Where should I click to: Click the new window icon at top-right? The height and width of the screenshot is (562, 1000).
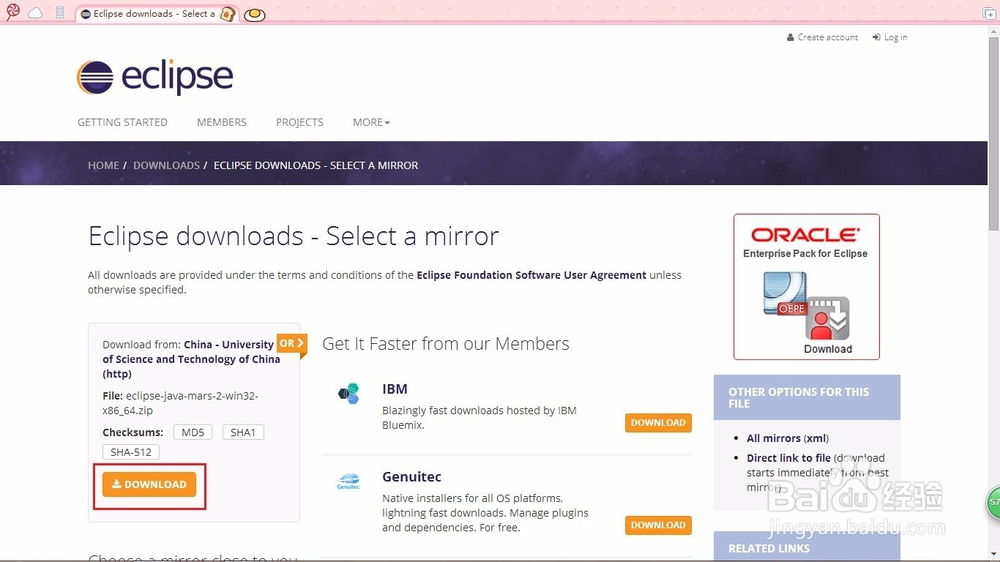point(989,13)
